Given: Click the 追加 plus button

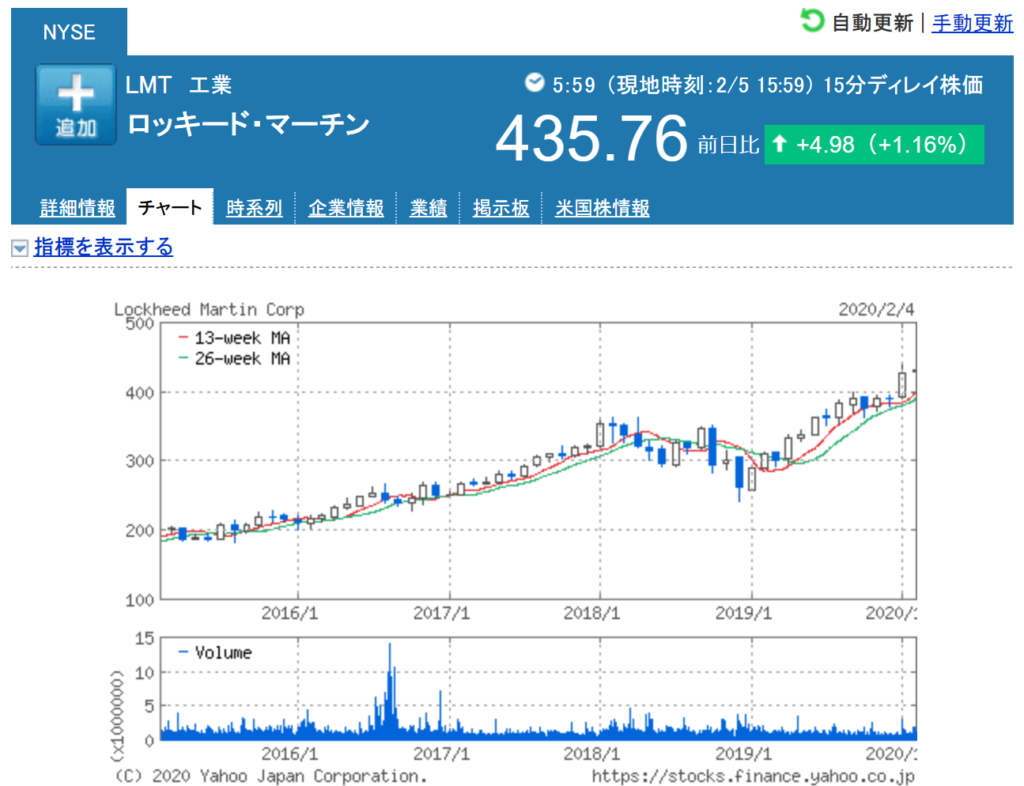Looking at the screenshot, I should pyautogui.click(x=76, y=104).
